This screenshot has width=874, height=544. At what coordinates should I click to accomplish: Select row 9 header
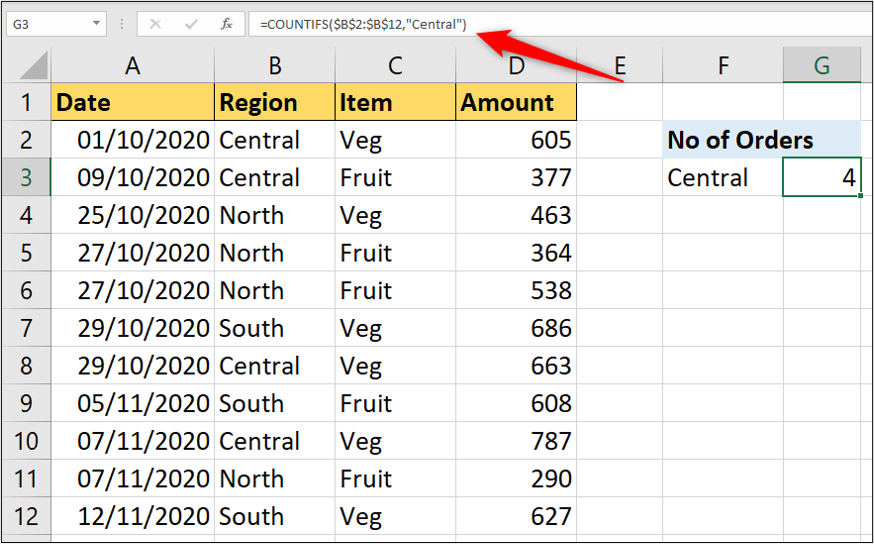tap(26, 403)
